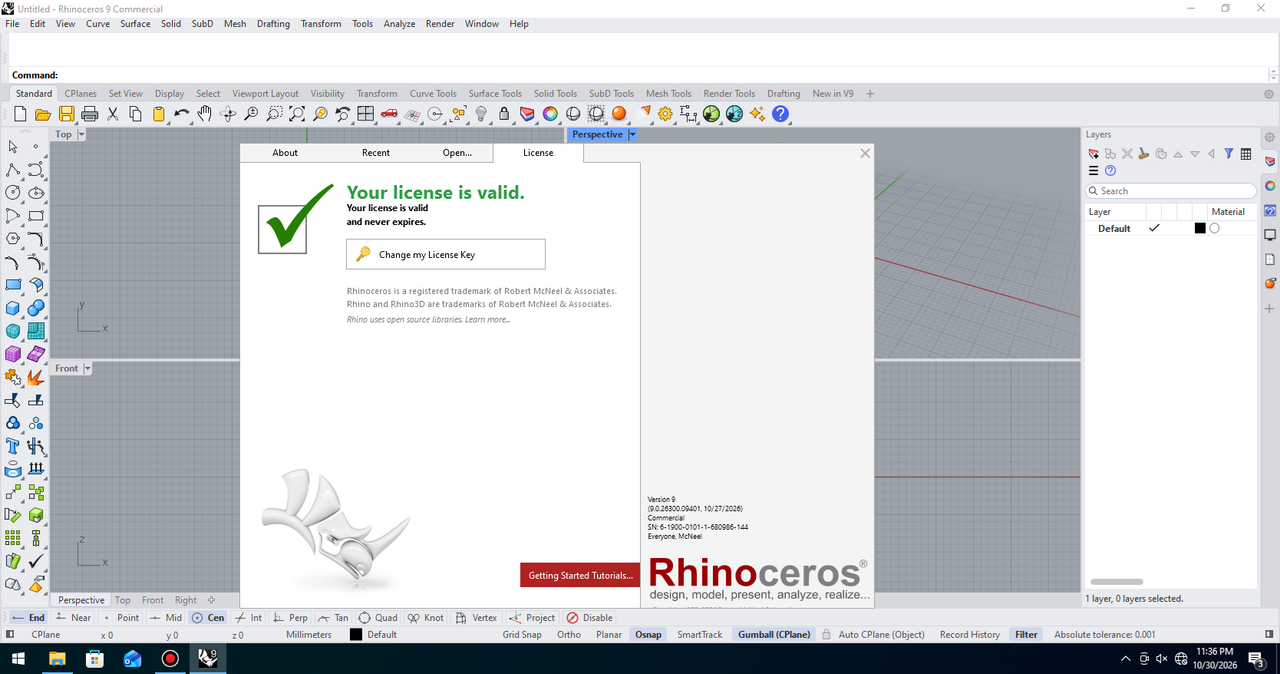Save the model with the floppy disk icon
This screenshot has width=1280, height=674.
pos(66,114)
